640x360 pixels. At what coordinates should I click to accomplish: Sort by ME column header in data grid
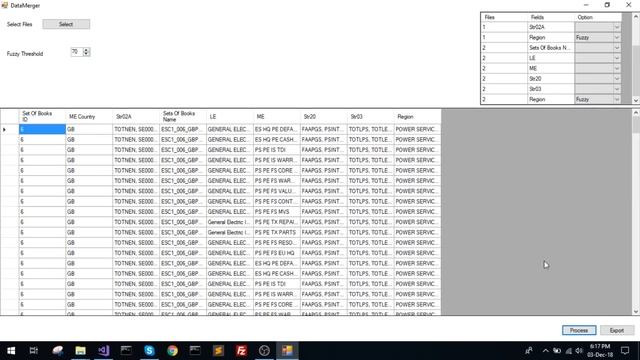click(x=277, y=116)
